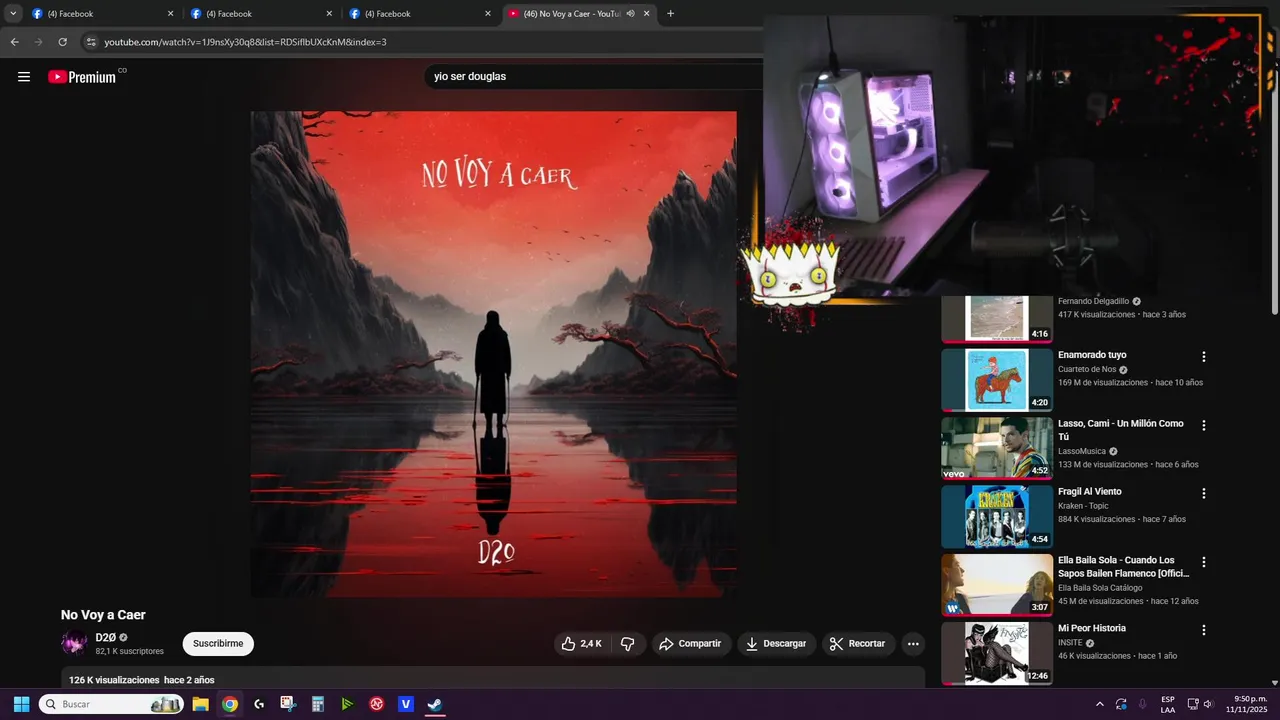Open more actions three-dot button under video
The height and width of the screenshot is (720, 1280).
click(913, 644)
